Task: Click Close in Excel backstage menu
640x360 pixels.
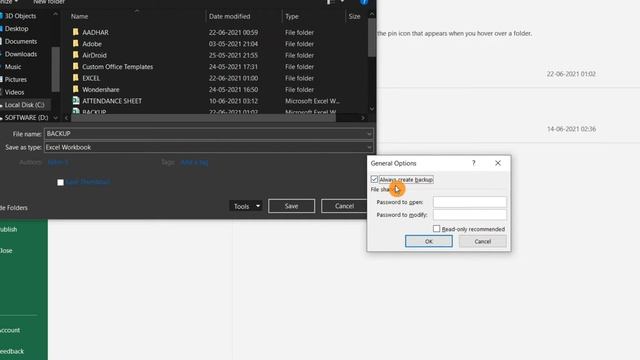Action: tap(6, 251)
